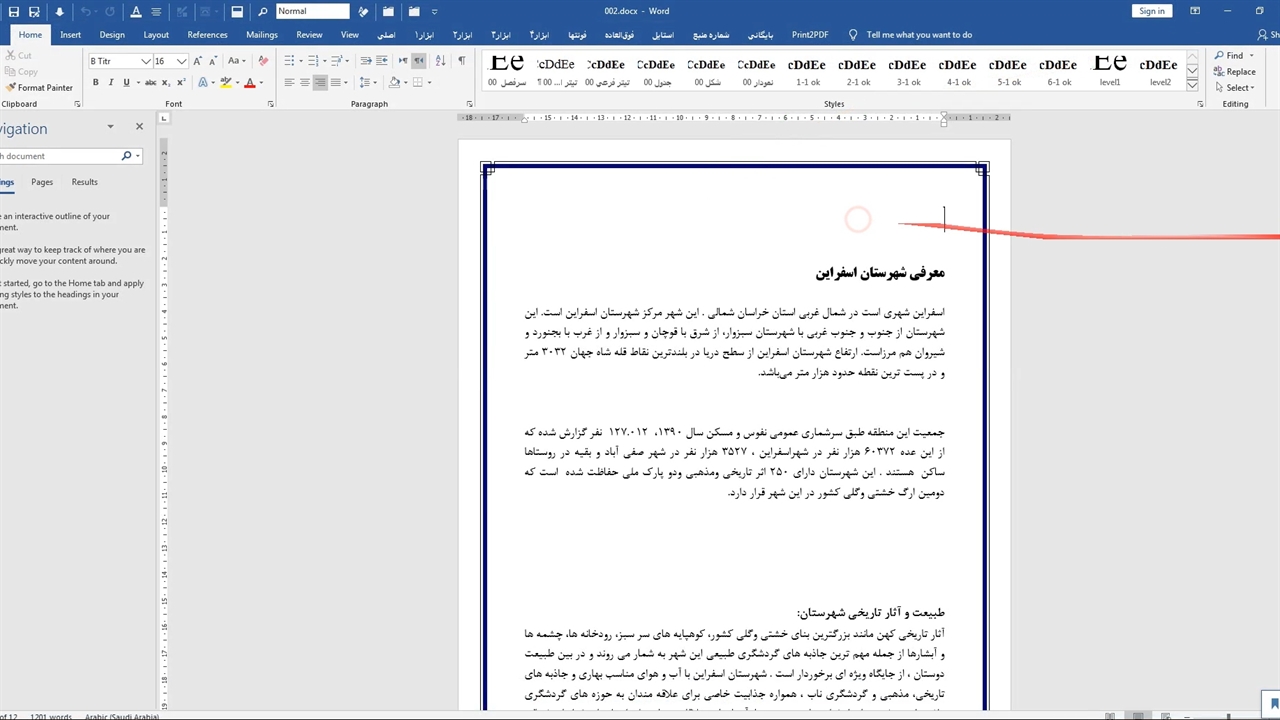Click the Increase Indent icon
Image resolution: width=1280 pixels, height=720 pixels.
point(381,61)
